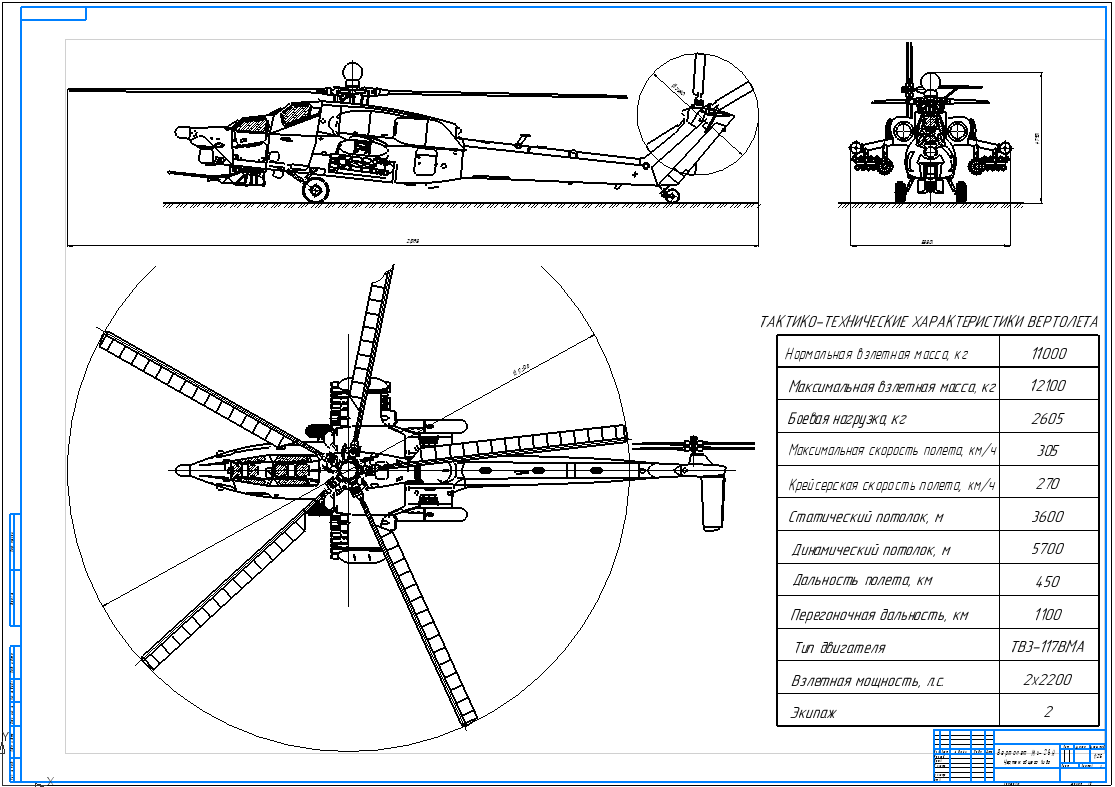This screenshot has width=1115, height=787.
Task: Select the flight range value 450
Action: pos(1048,582)
